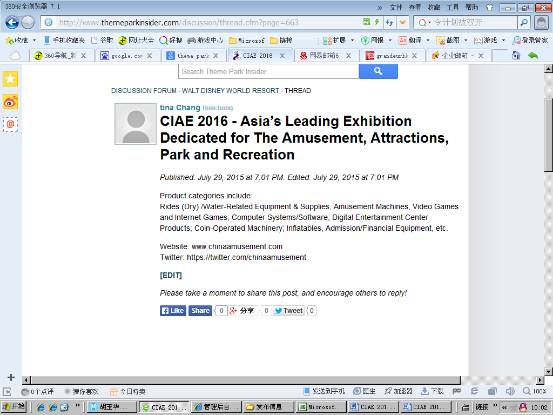The width and height of the screenshot is (553, 415).
Task: Click the user avatar icon at top right
Action: pyautogui.click(x=541, y=23)
